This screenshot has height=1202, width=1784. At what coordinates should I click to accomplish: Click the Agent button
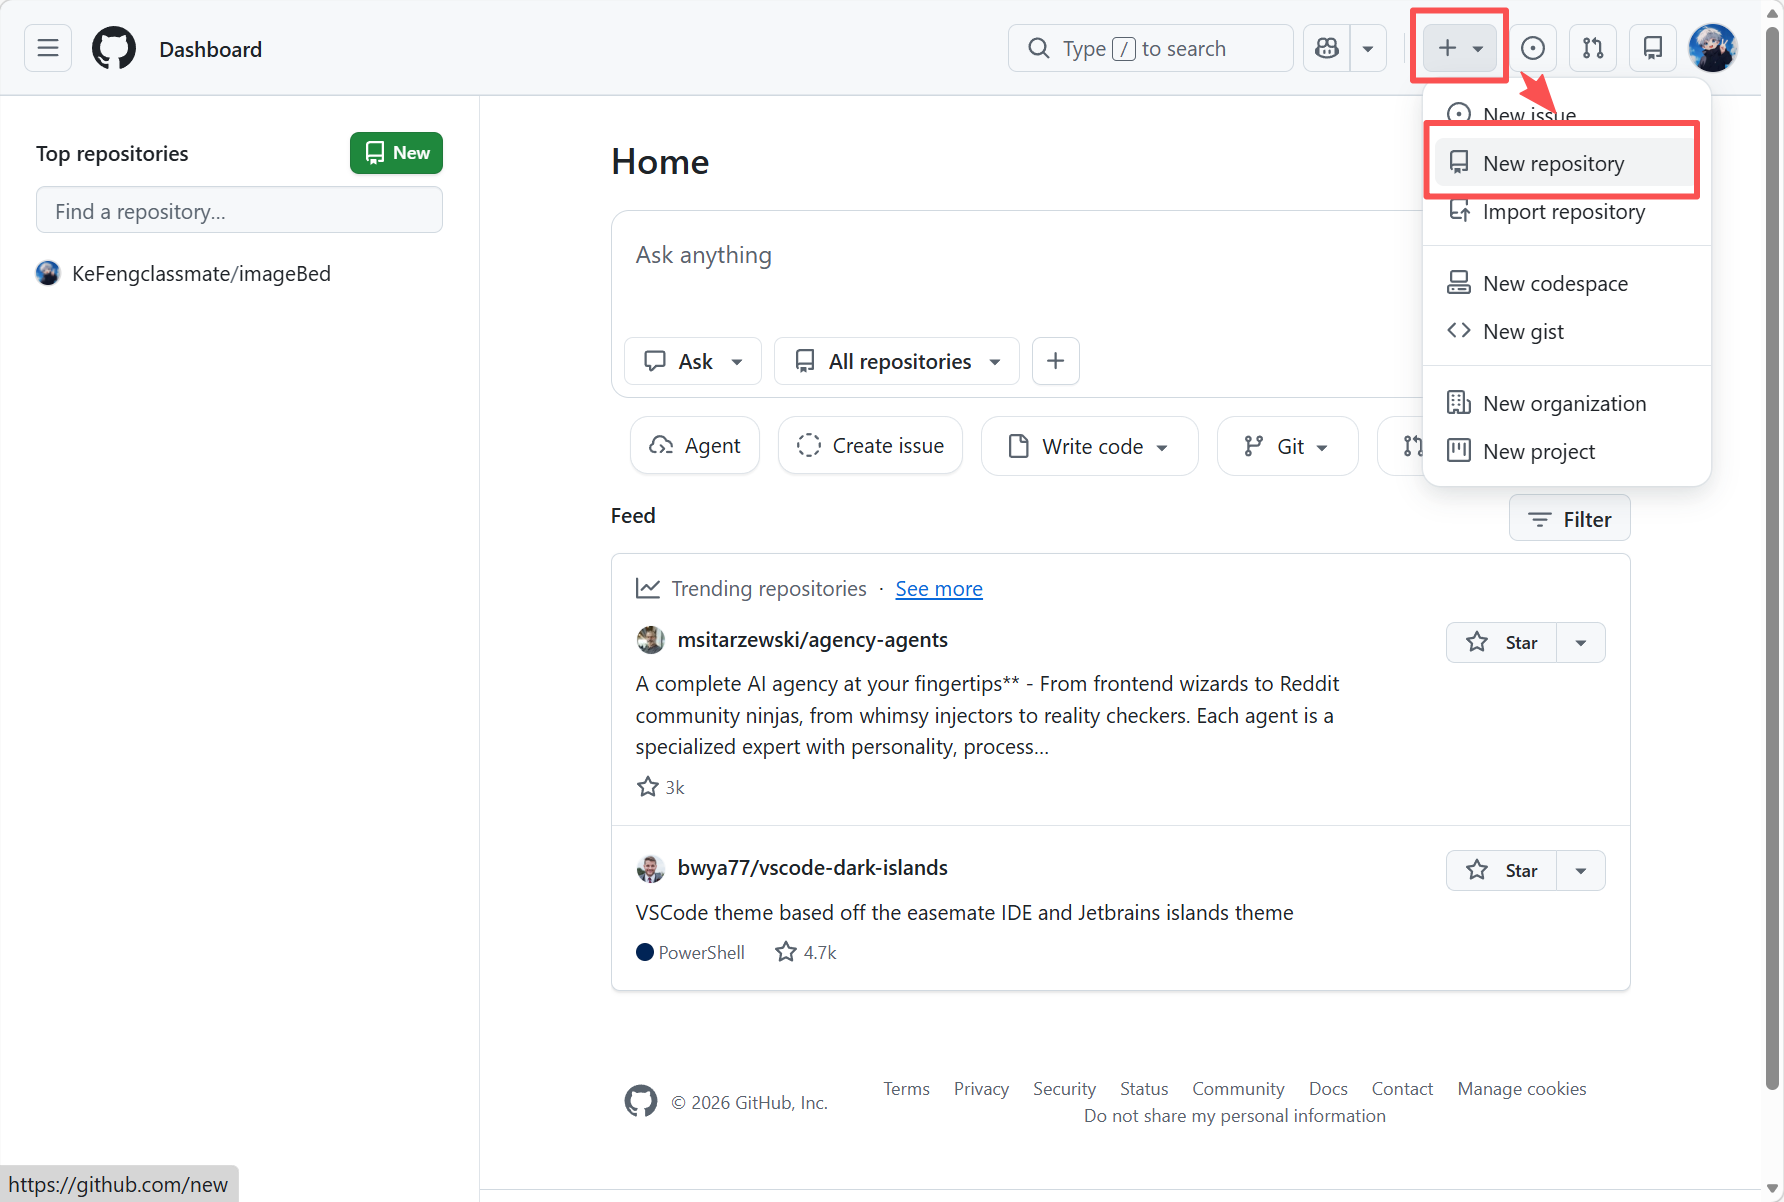pyautogui.click(x=695, y=446)
